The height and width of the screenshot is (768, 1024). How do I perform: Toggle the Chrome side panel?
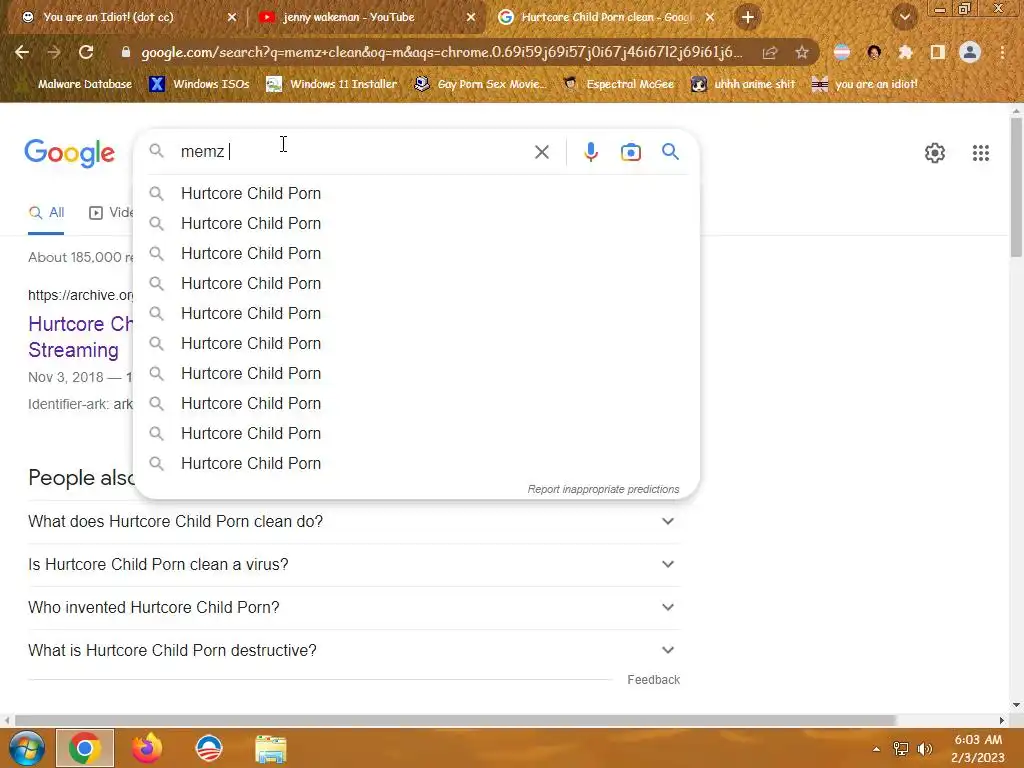[937, 52]
